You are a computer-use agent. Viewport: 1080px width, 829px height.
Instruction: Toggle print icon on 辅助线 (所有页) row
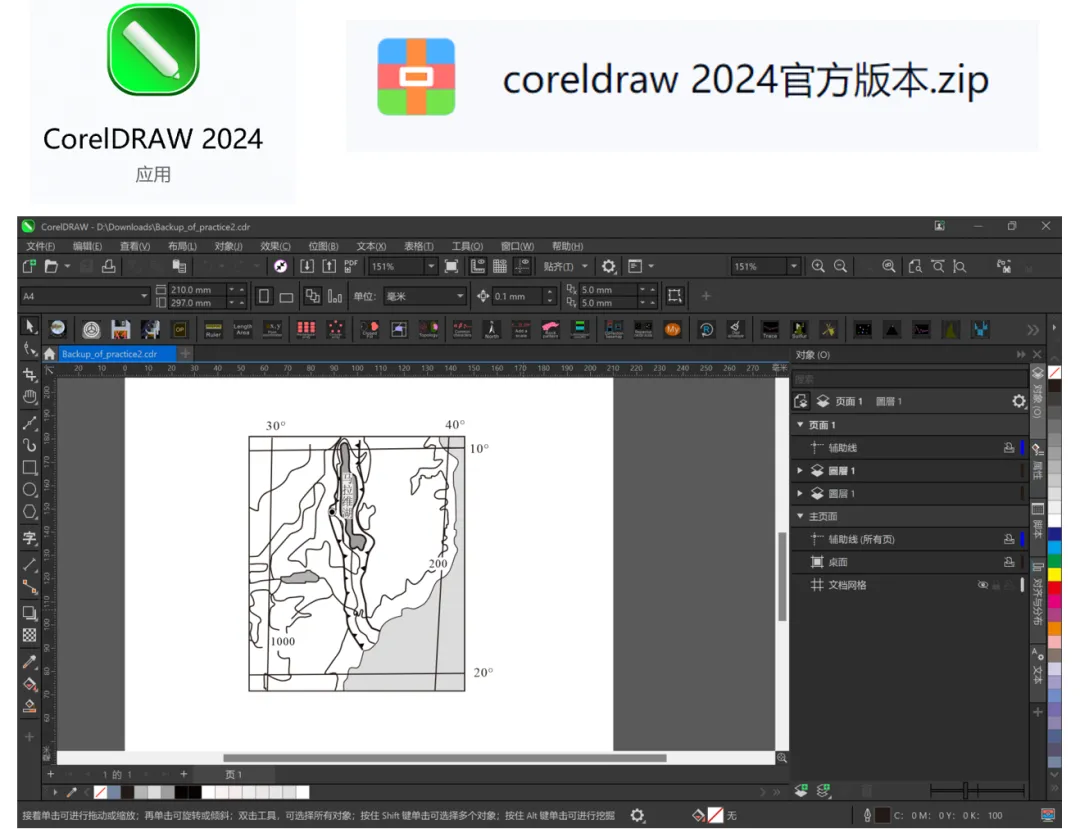coord(1009,539)
